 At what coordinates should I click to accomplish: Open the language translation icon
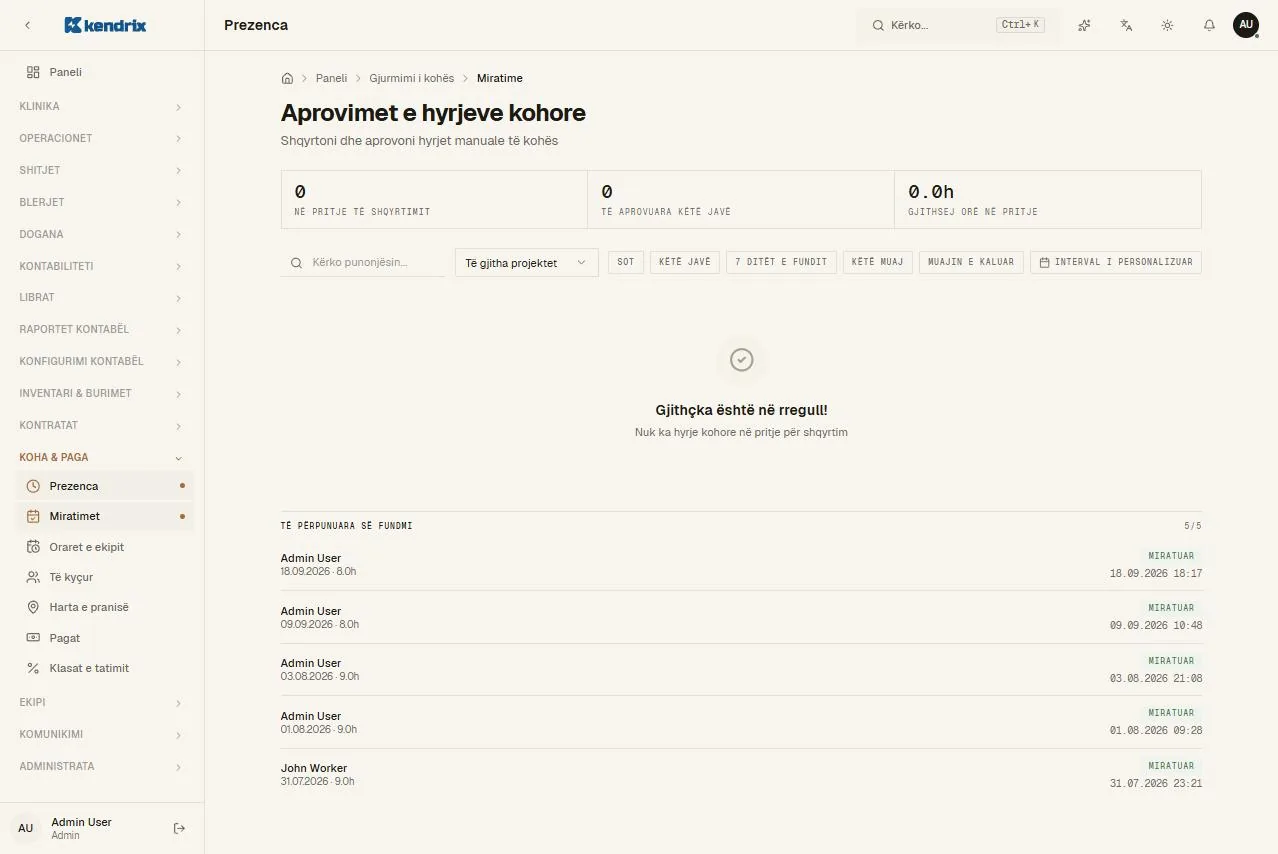click(1126, 25)
